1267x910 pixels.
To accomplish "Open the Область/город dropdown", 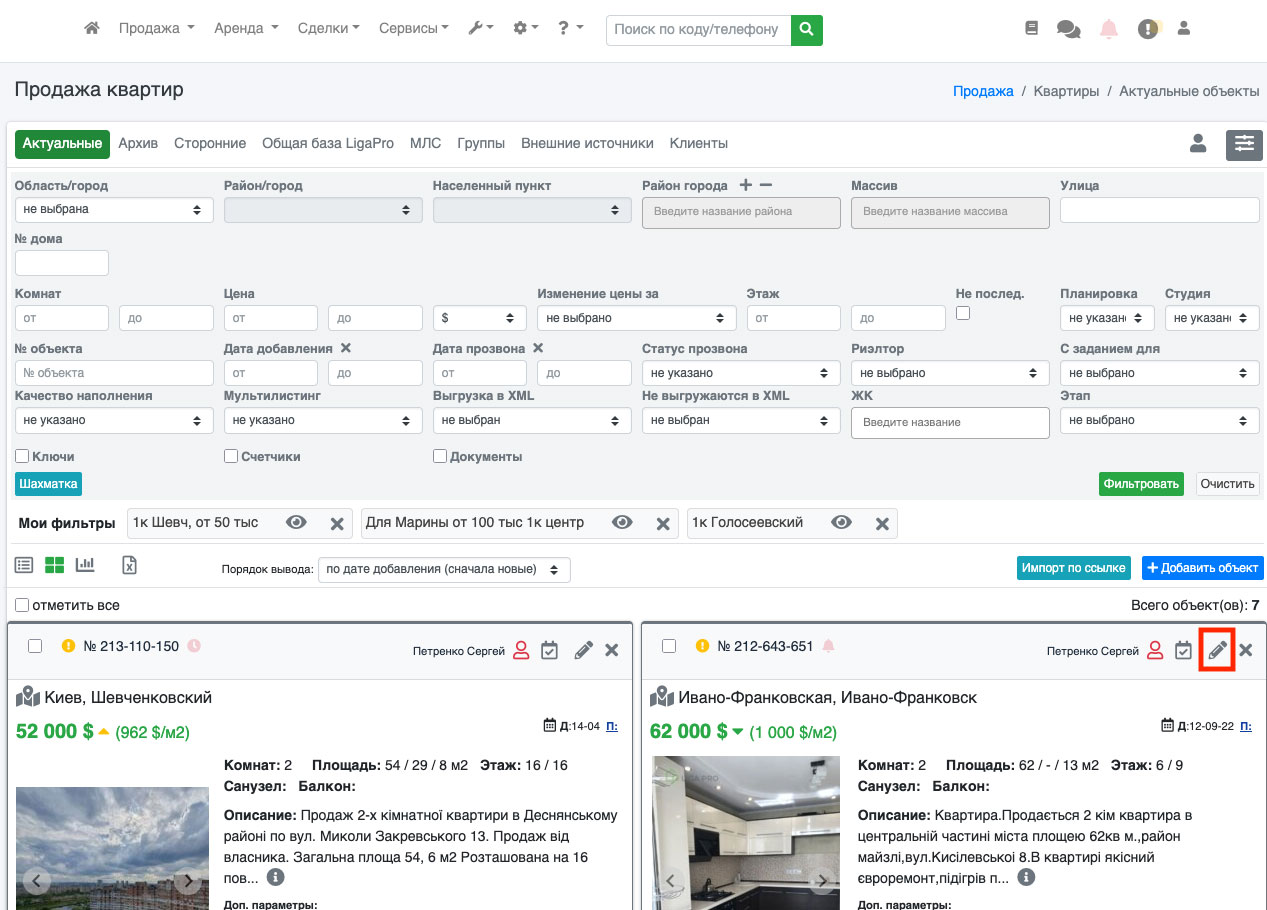I will (114, 210).
